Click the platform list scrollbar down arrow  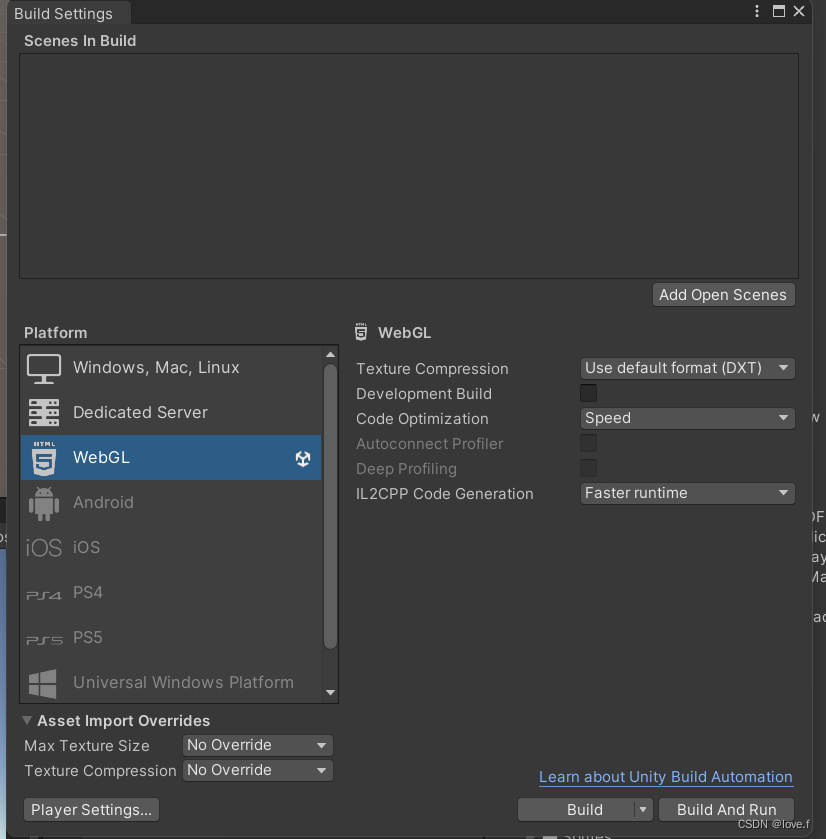click(331, 693)
